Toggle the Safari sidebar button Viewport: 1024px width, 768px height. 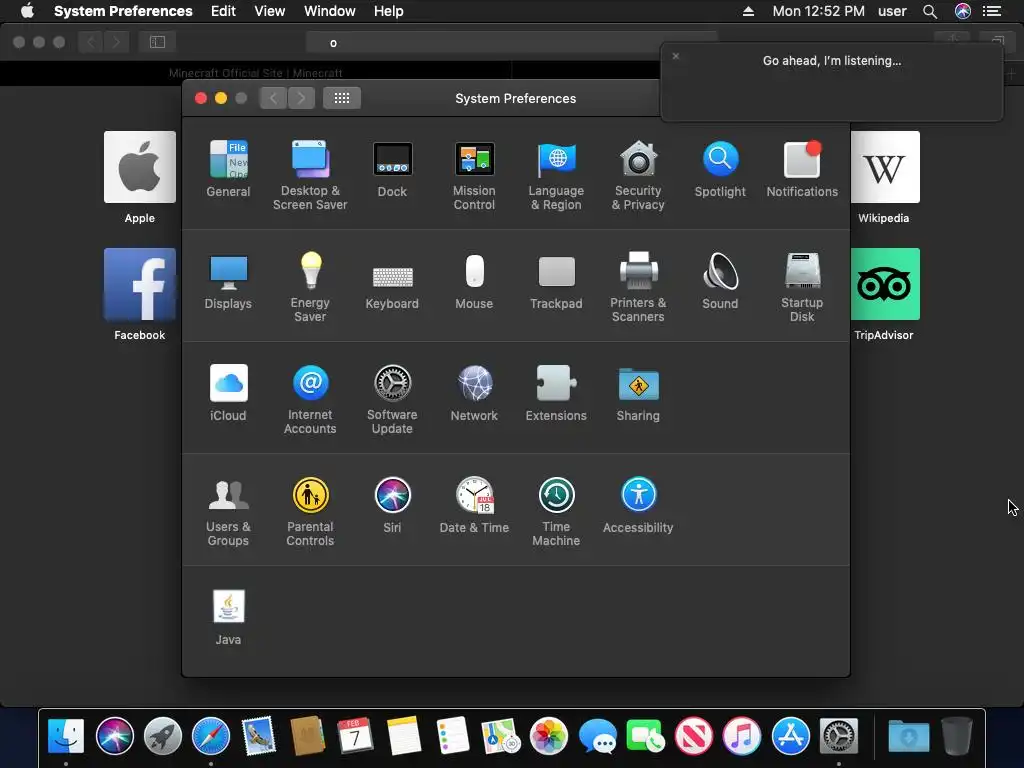(x=157, y=42)
